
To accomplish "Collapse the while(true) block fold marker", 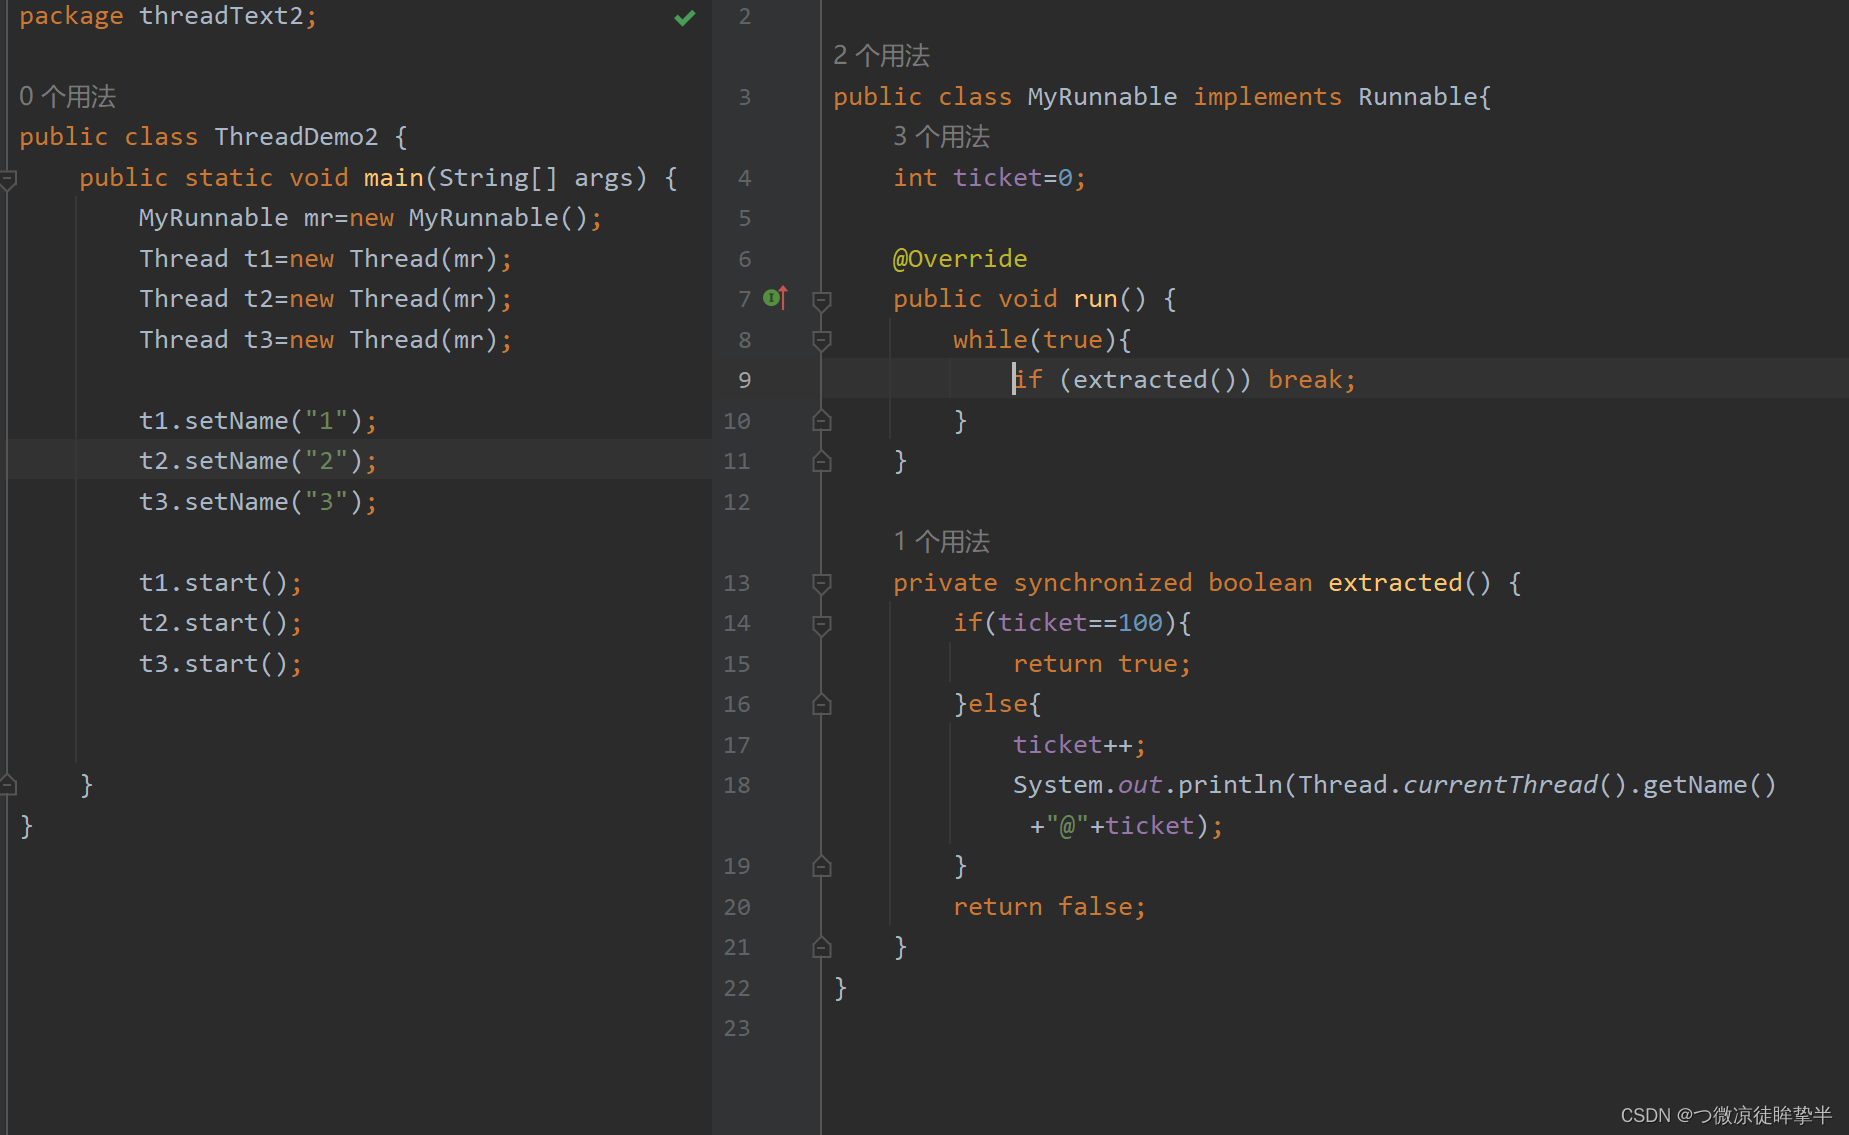I will [822, 340].
